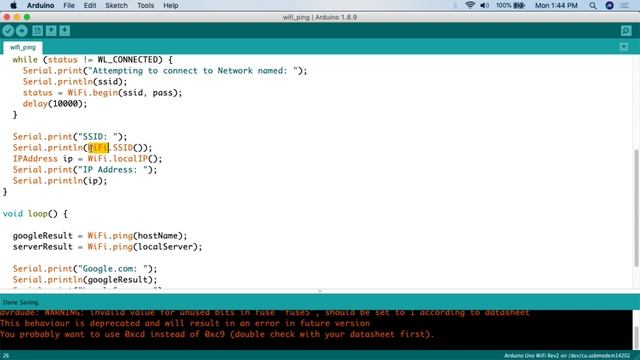The height and width of the screenshot is (360, 640).
Task: Click the 'Done Saving.' status message
Action: tap(21, 302)
